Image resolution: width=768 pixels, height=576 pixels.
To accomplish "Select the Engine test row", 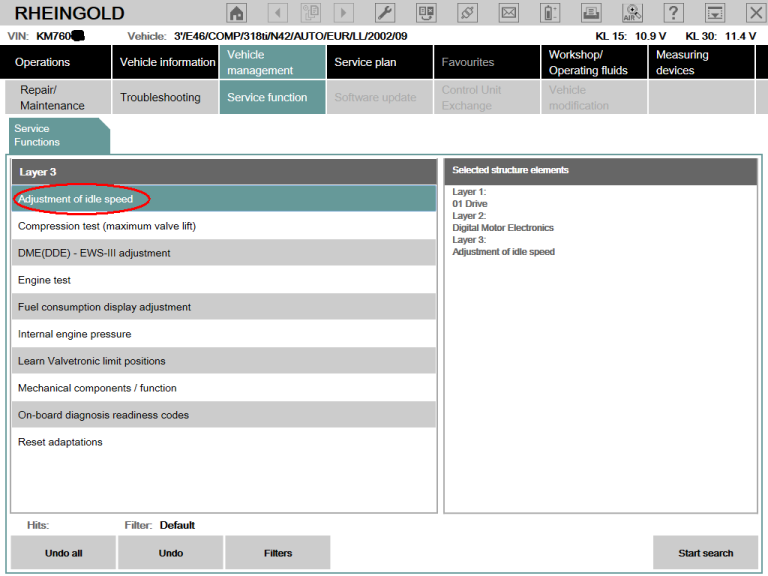I will [x=224, y=280].
